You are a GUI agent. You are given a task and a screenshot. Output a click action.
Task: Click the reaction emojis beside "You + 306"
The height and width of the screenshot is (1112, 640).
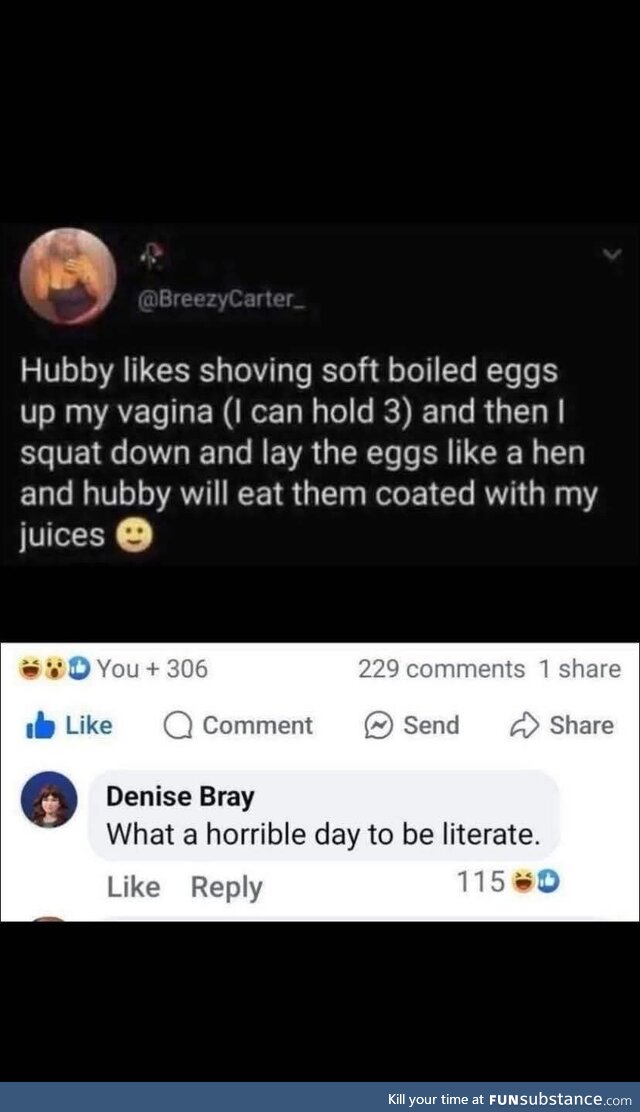point(56,669)
